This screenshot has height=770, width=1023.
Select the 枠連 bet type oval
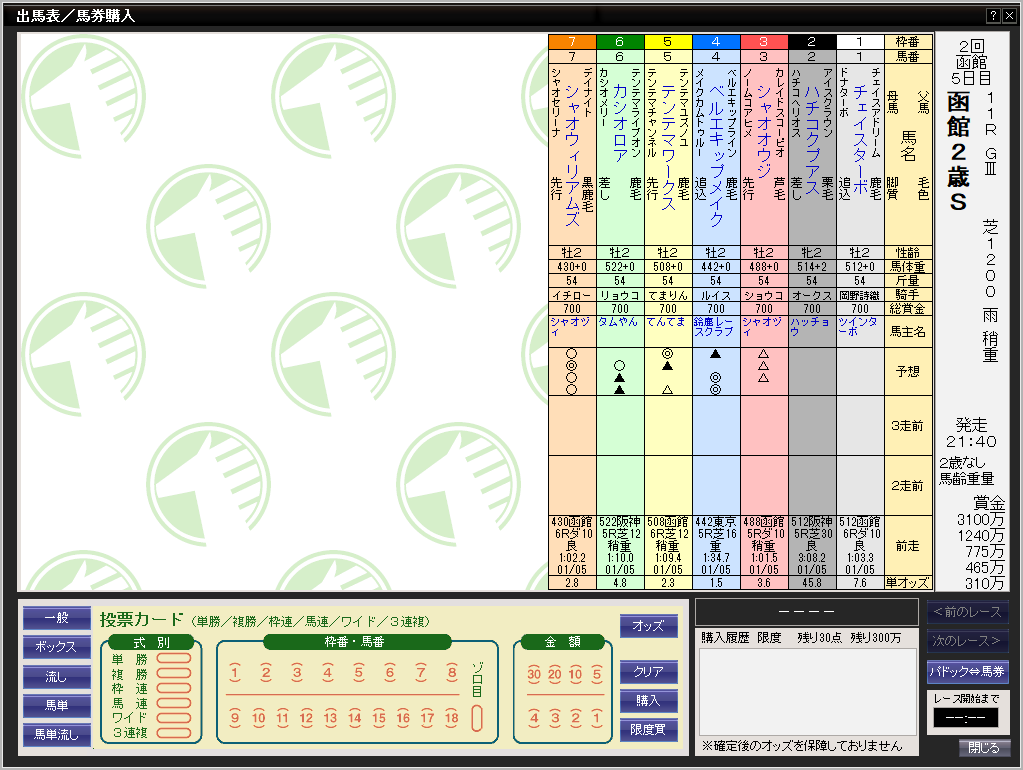coord(174,688)
